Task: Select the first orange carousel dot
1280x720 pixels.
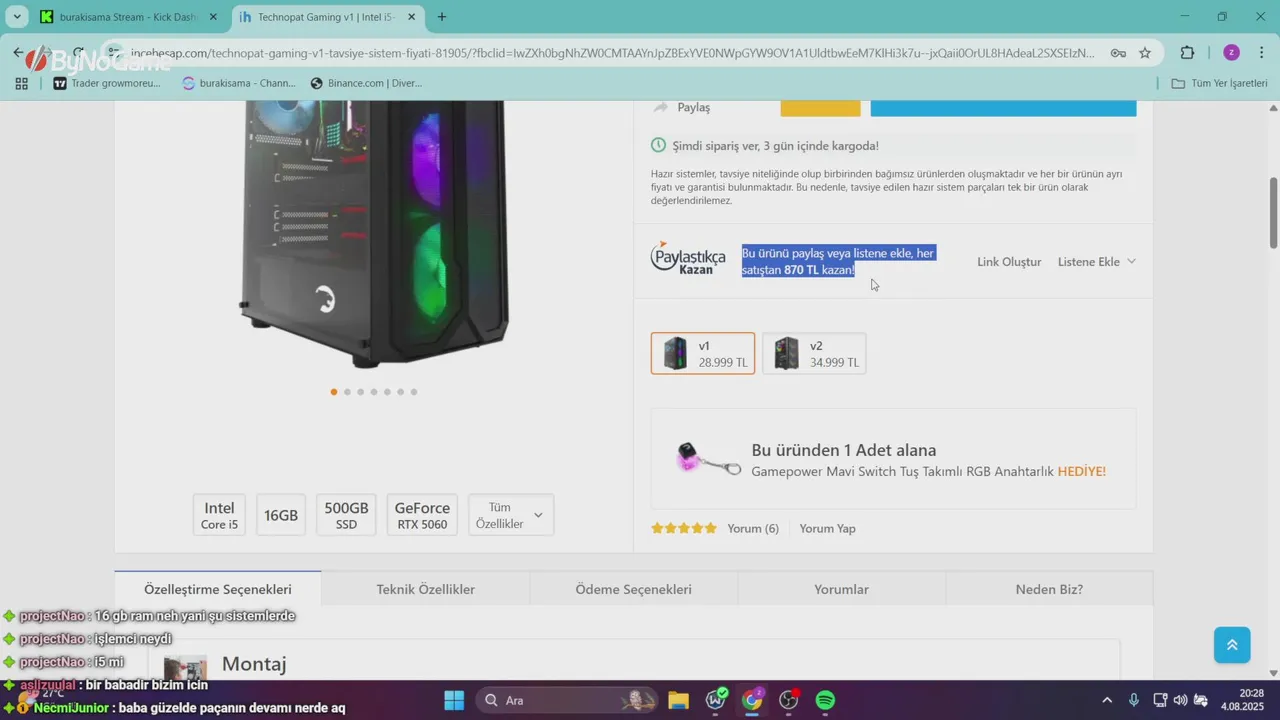Action: (x=334, y=392)
